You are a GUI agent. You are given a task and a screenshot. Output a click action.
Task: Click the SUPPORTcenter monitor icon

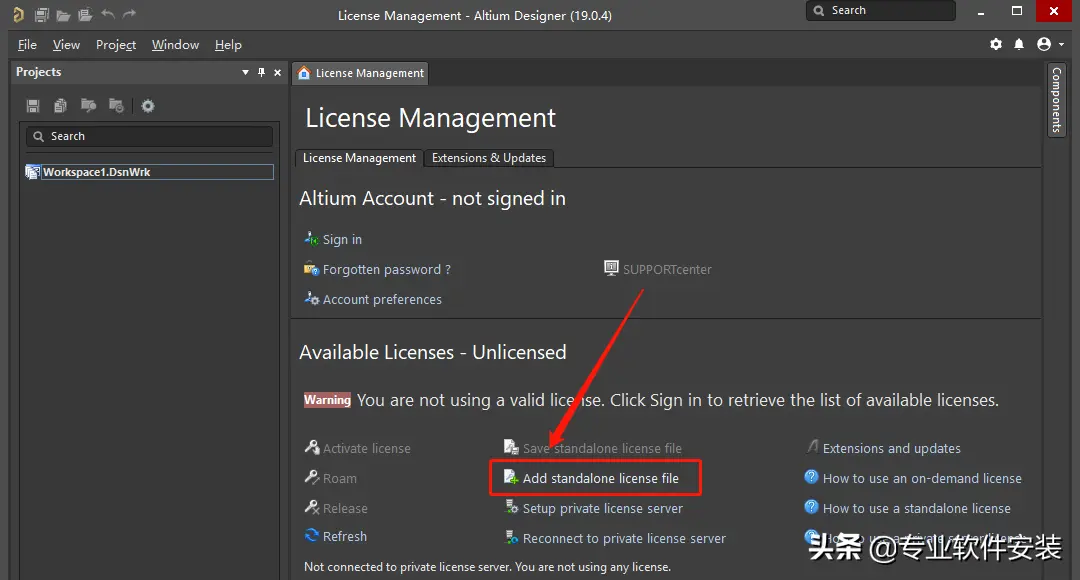[x=611, y=268]
